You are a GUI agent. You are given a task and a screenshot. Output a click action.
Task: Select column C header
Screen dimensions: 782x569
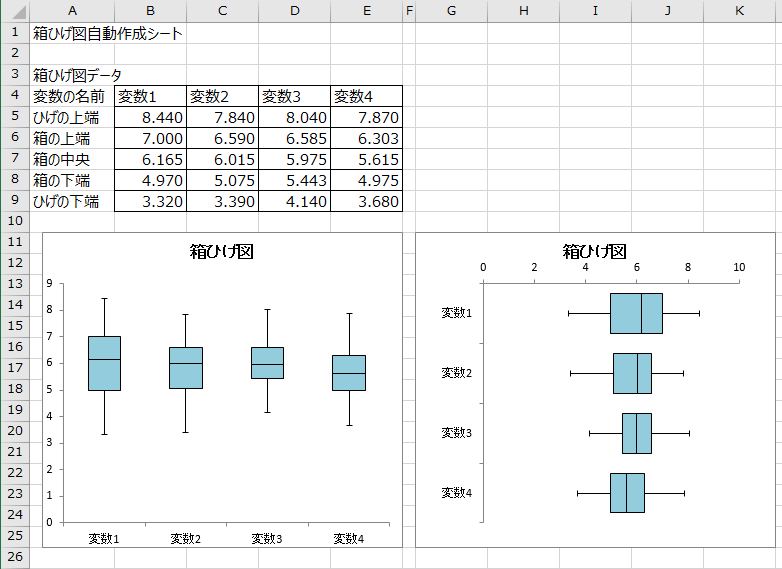[x=222, y=11]
